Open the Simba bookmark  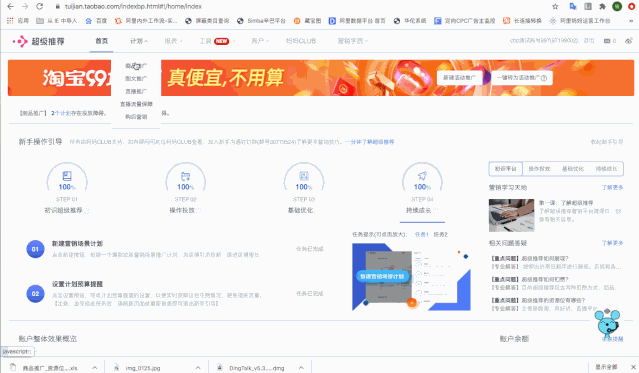(261, 21)
